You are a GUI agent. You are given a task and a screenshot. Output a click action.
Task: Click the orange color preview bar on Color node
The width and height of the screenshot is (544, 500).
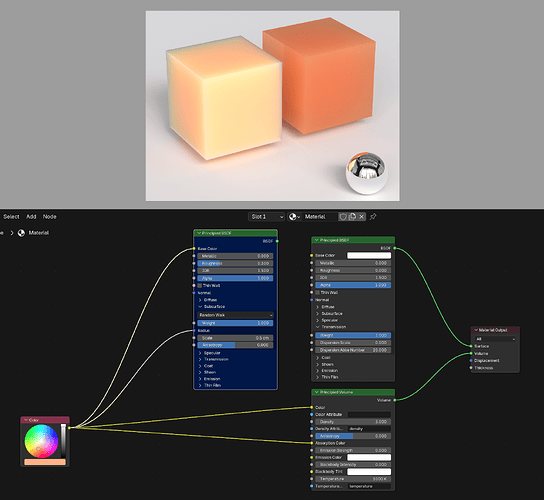tap(45, 462)
